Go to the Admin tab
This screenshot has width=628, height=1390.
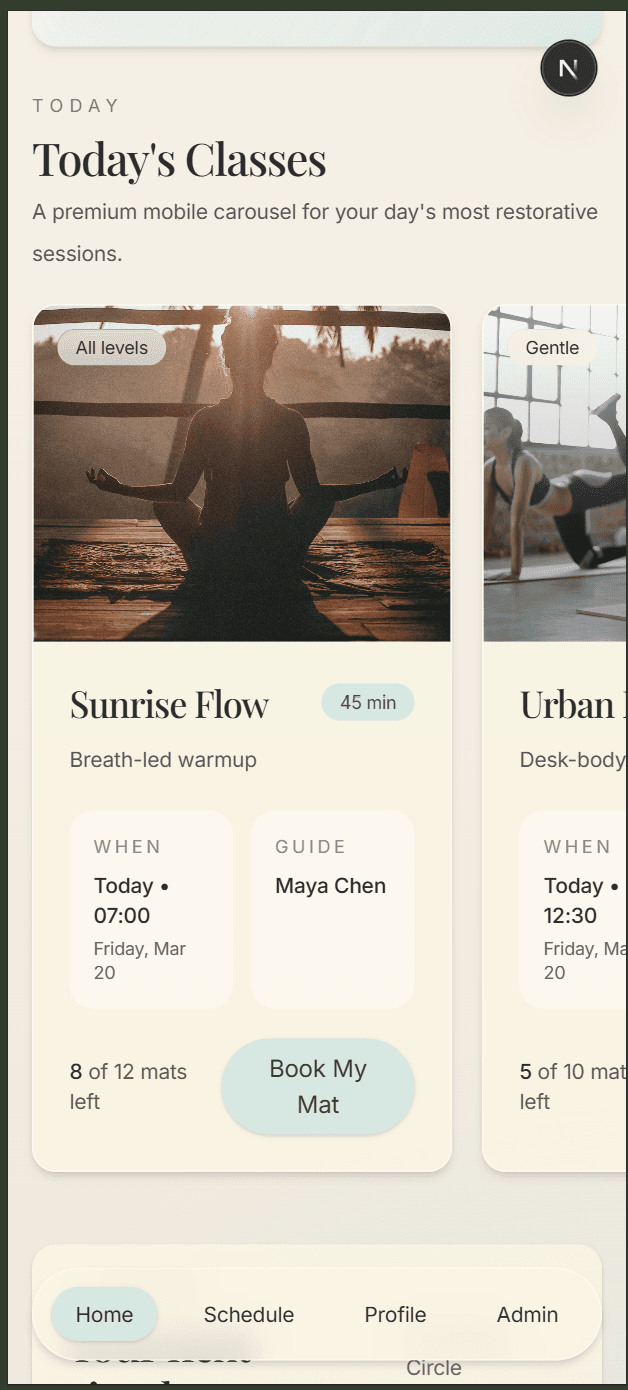click(527, 1314)
